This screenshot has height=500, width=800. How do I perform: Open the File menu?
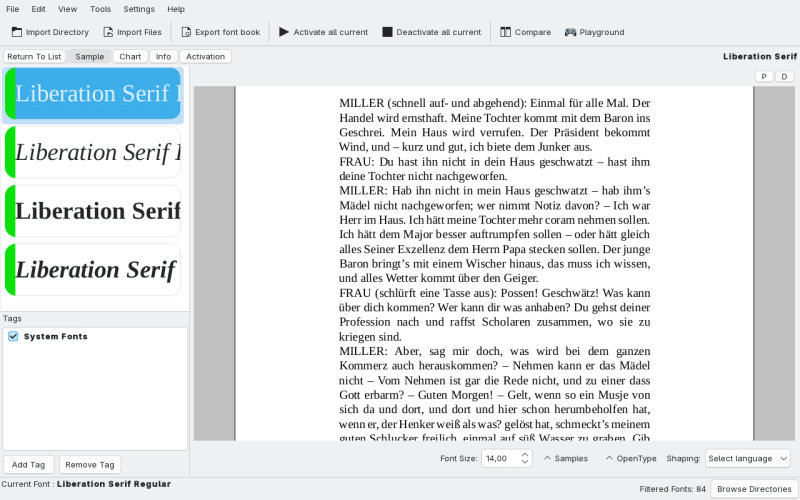pyautogui.click(x=12, y=9)
